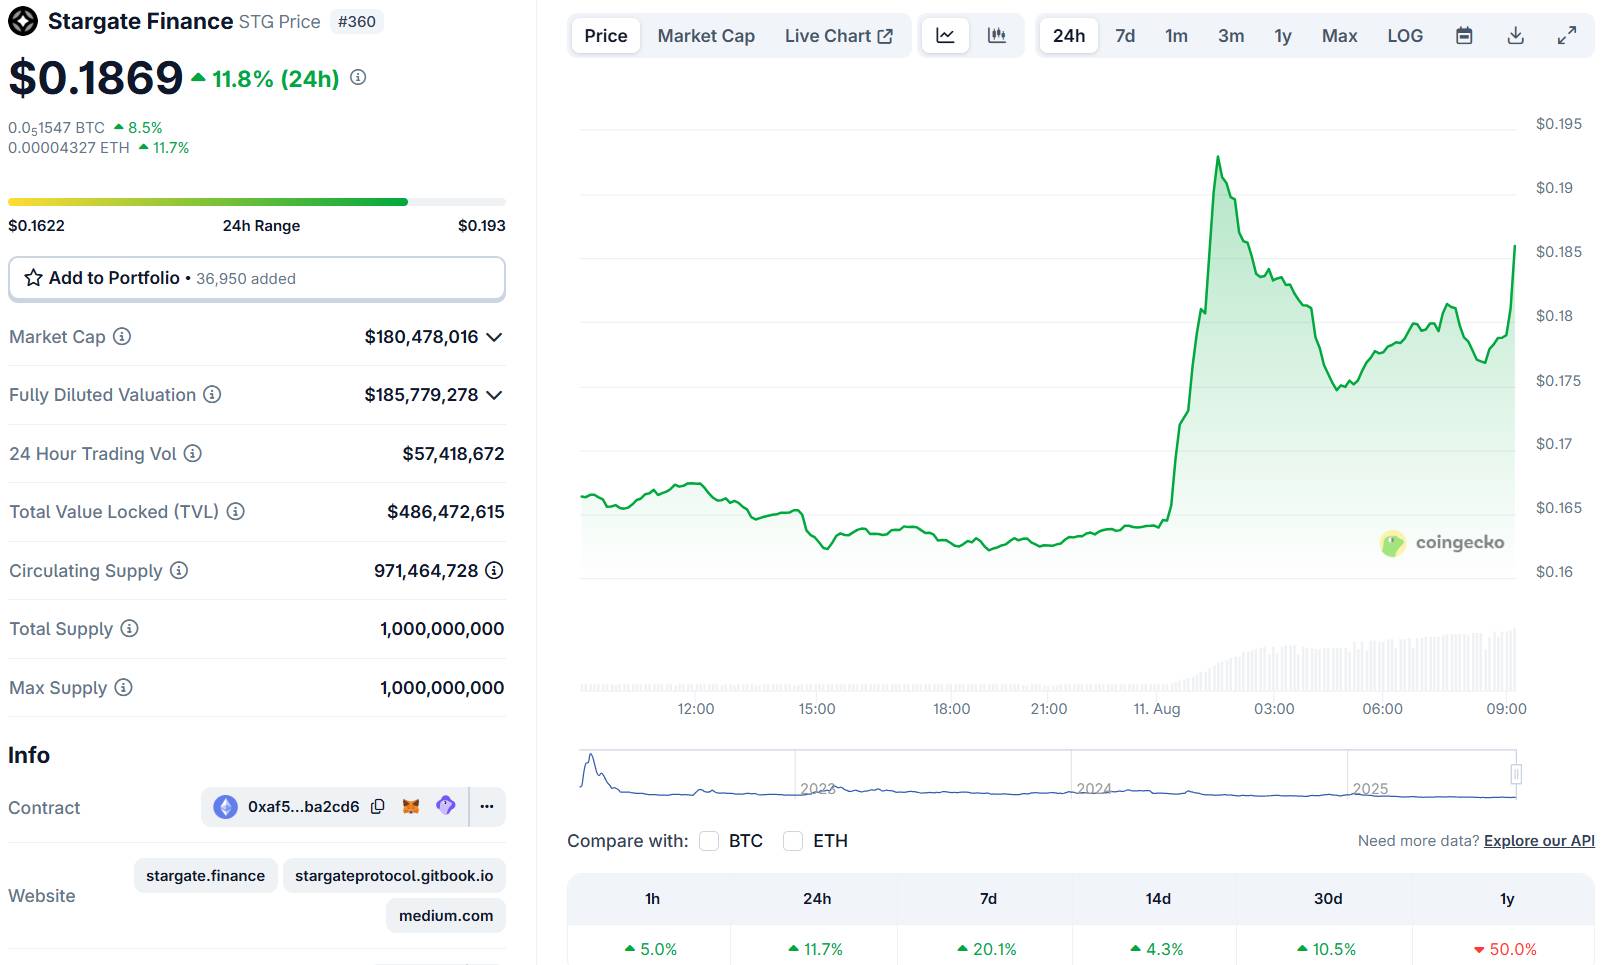The image size is (1623, 965).
Task: Click the Ethereum chain icon in Contract
Action: (x=226, y=807)
